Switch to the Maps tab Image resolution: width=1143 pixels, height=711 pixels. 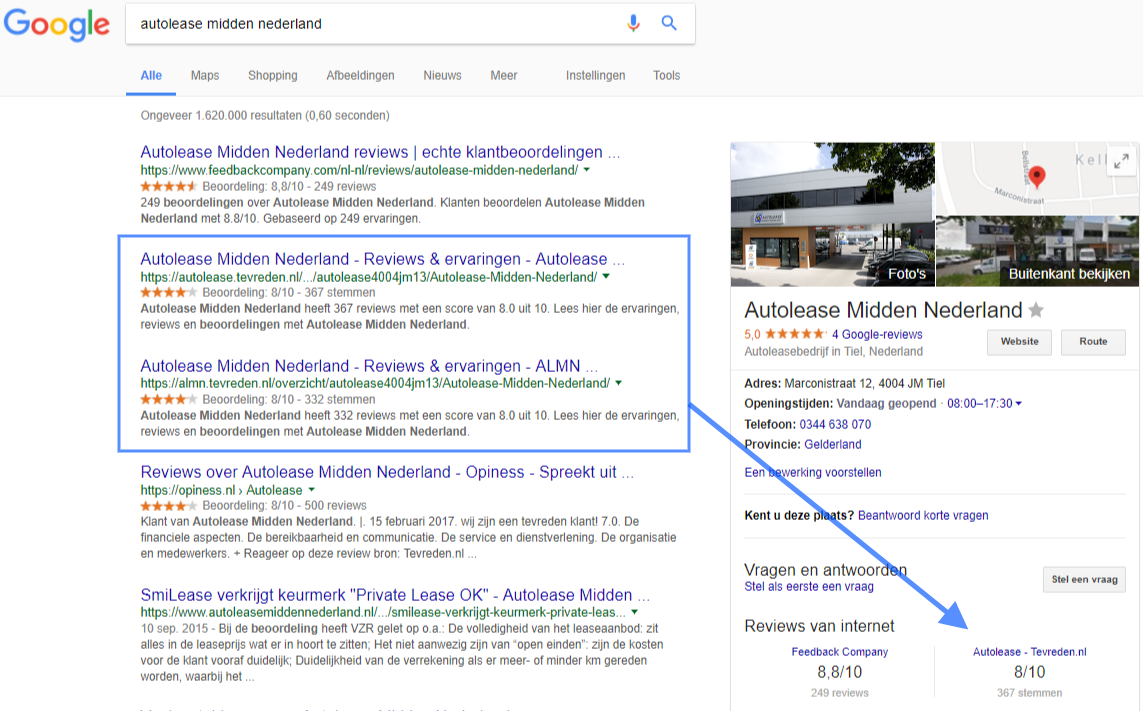pyautogui.click(x=205, y=75)
